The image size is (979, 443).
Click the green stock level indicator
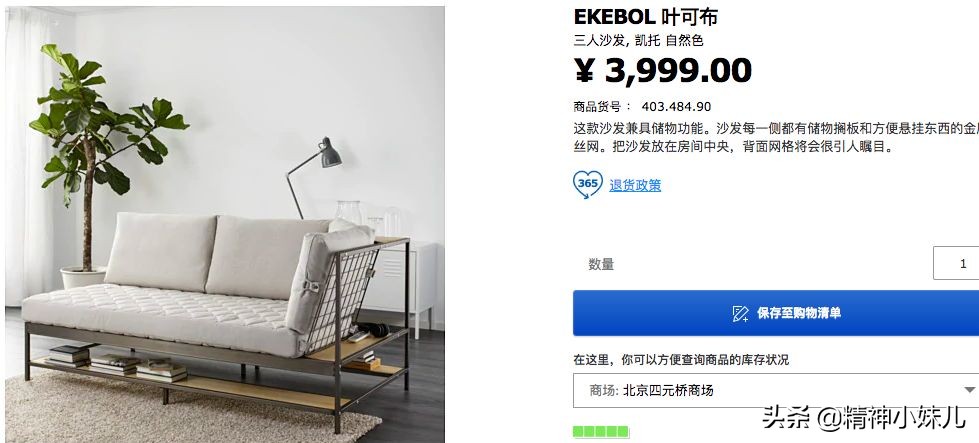601,431
